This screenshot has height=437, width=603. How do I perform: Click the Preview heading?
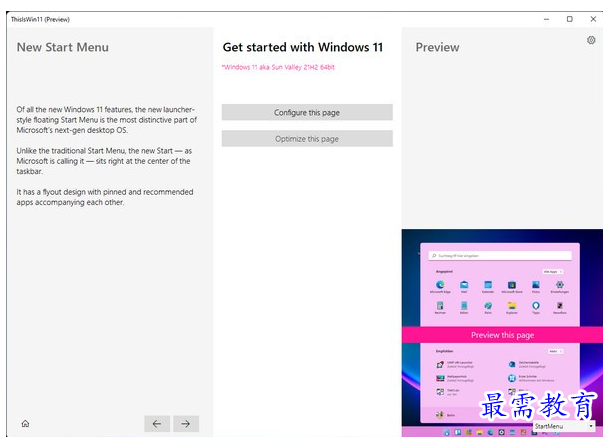438,47
